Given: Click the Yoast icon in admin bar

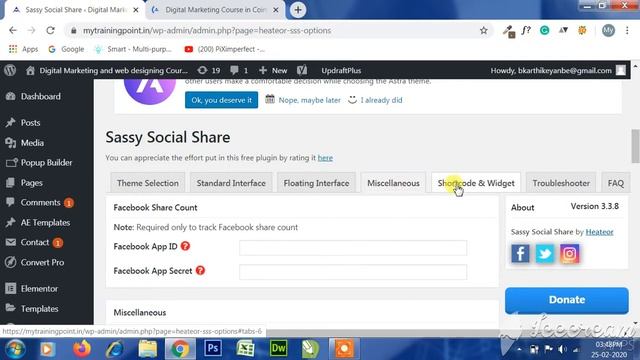Looking at the screenshot, I should click(x=302, y=70).
